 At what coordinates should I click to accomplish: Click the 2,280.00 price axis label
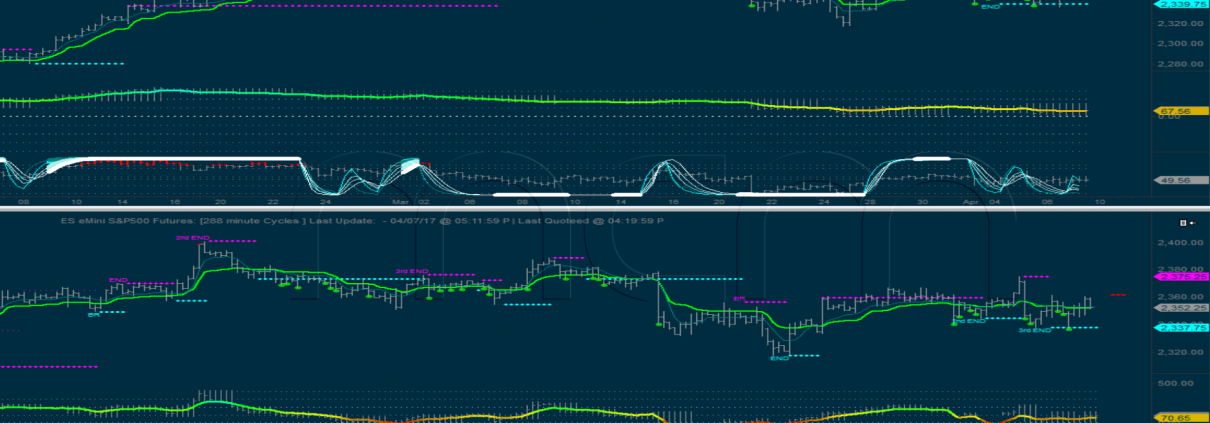1180,65
